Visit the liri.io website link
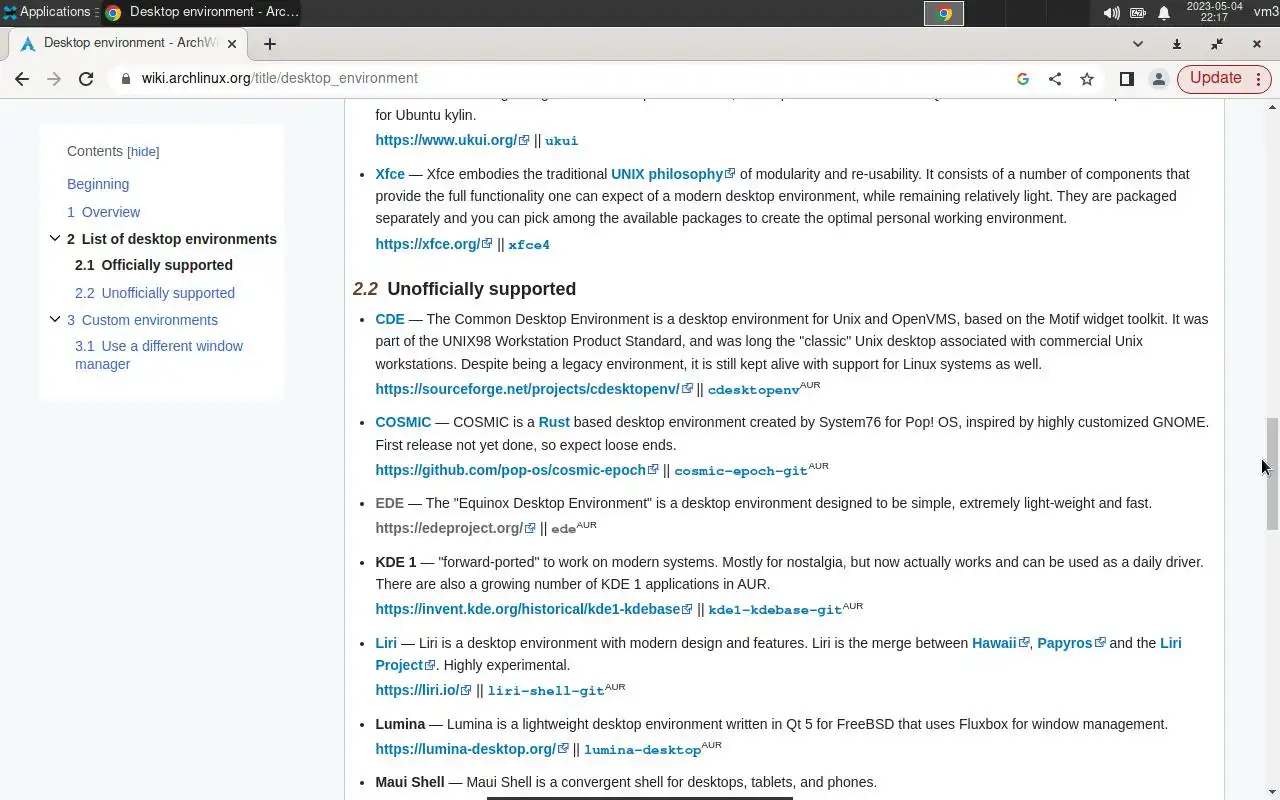 [423, 690]
